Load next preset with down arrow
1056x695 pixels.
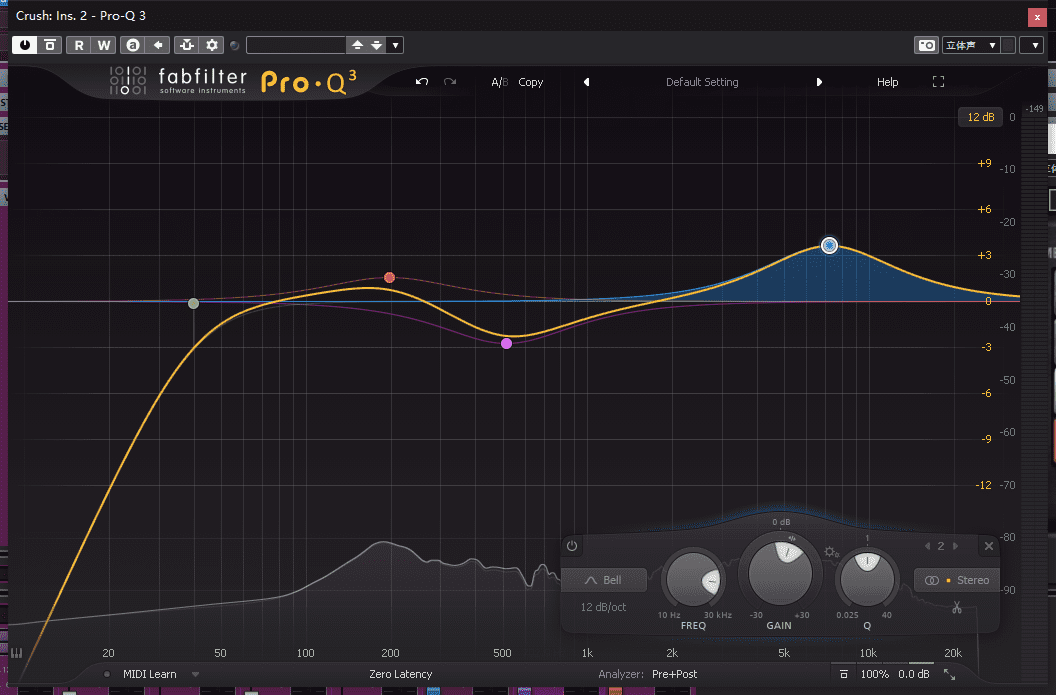376,45
